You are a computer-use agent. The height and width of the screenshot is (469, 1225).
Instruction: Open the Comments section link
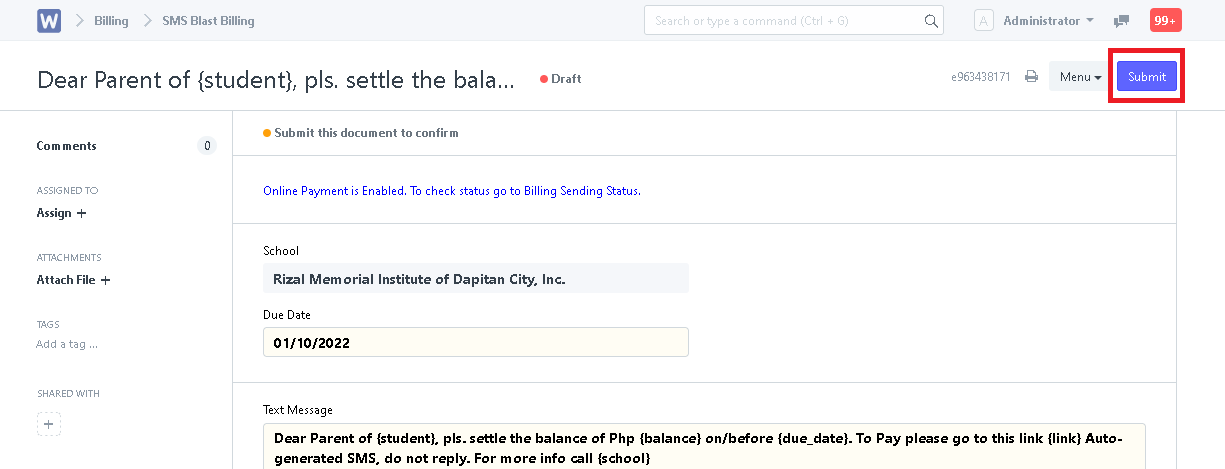point(67,146)
